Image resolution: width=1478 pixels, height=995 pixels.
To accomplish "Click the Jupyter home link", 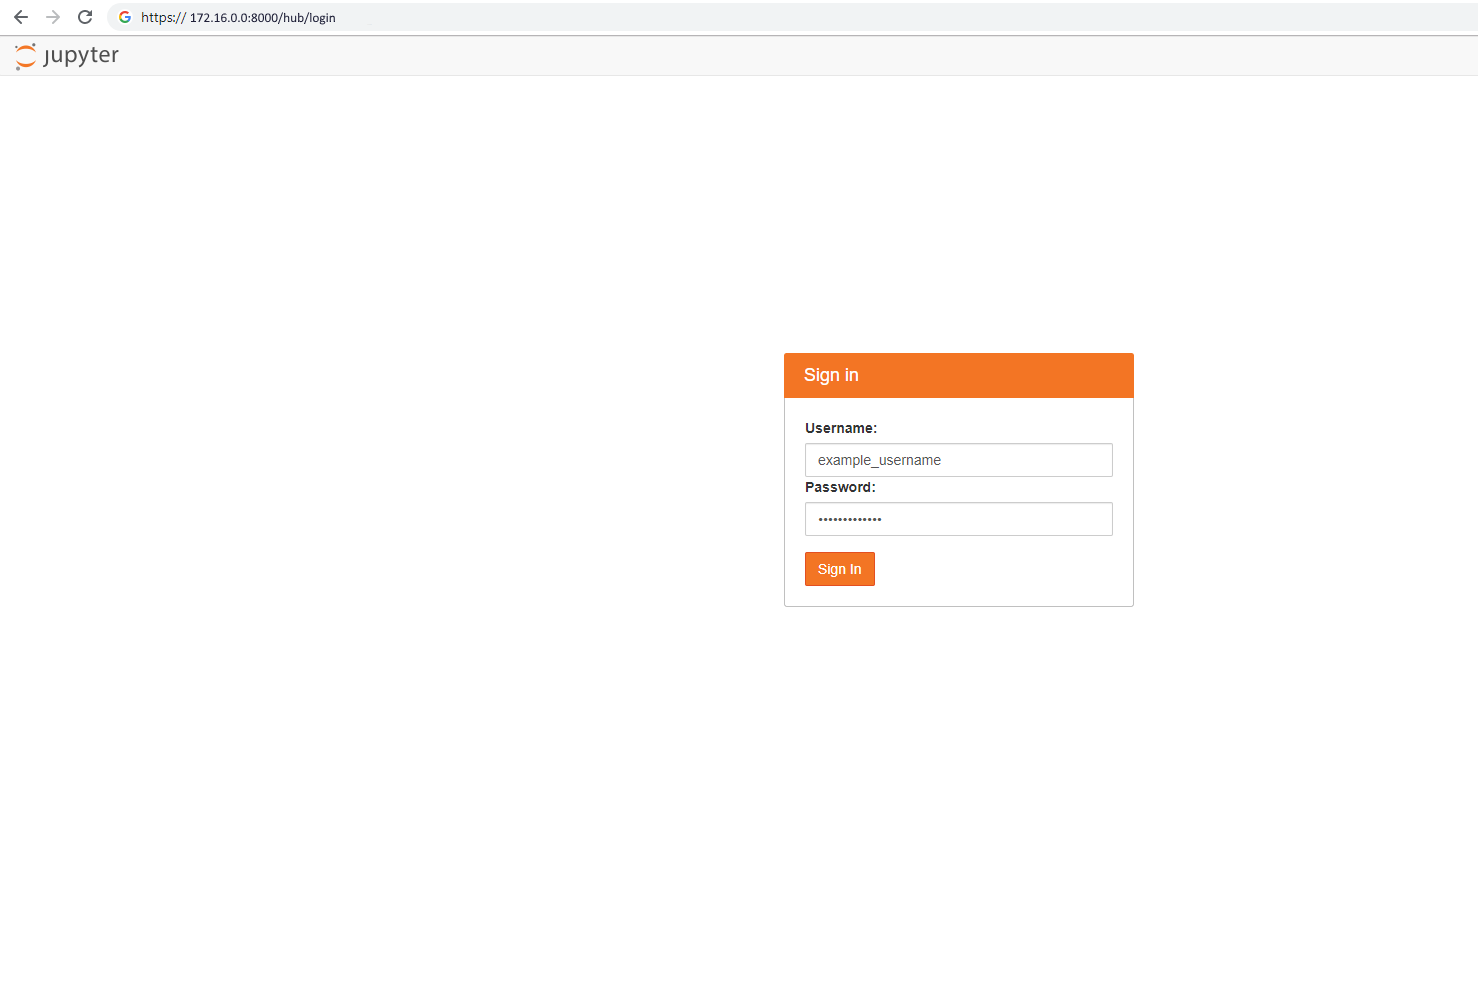I will click(x=66, y=55).
